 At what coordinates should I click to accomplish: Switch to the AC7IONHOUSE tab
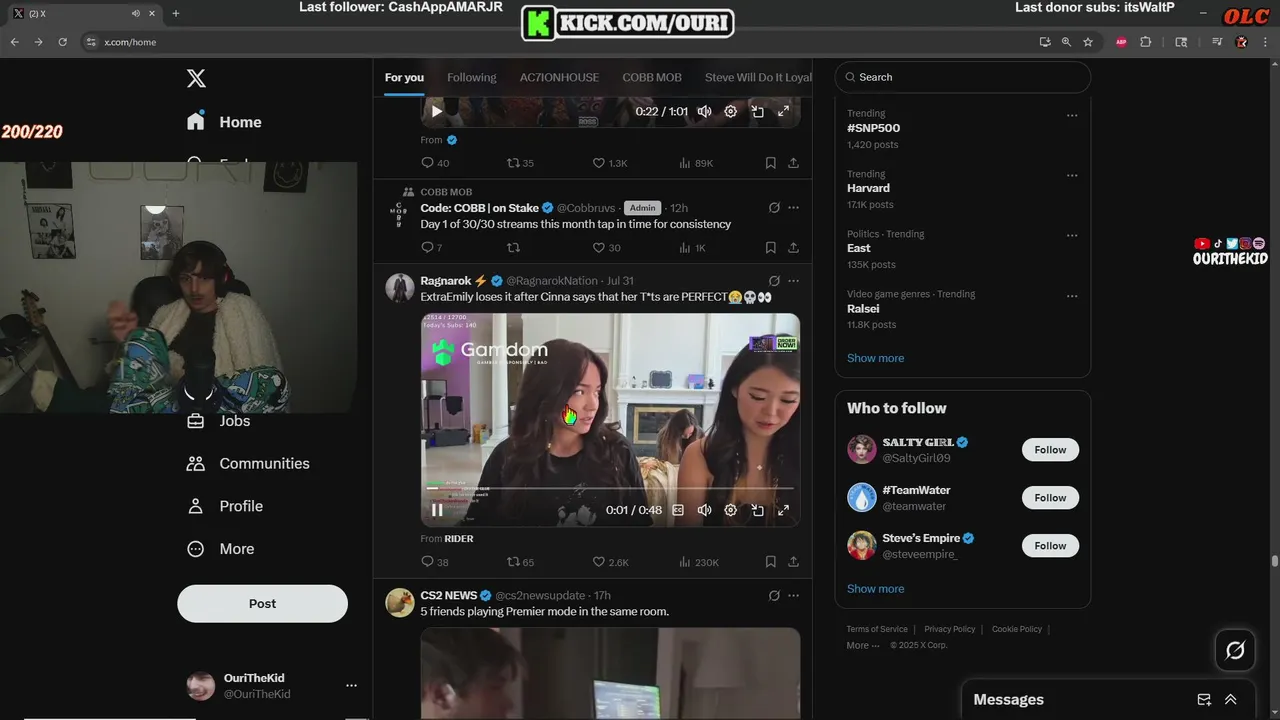pyautogui.click(x=559, y=77)
